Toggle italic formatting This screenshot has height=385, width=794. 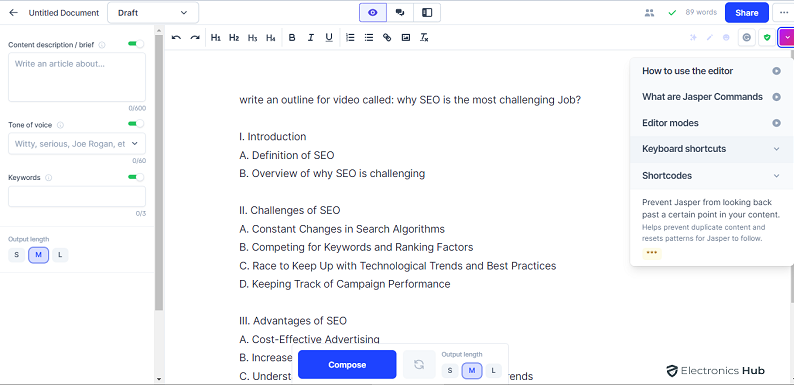coord(310,37)
